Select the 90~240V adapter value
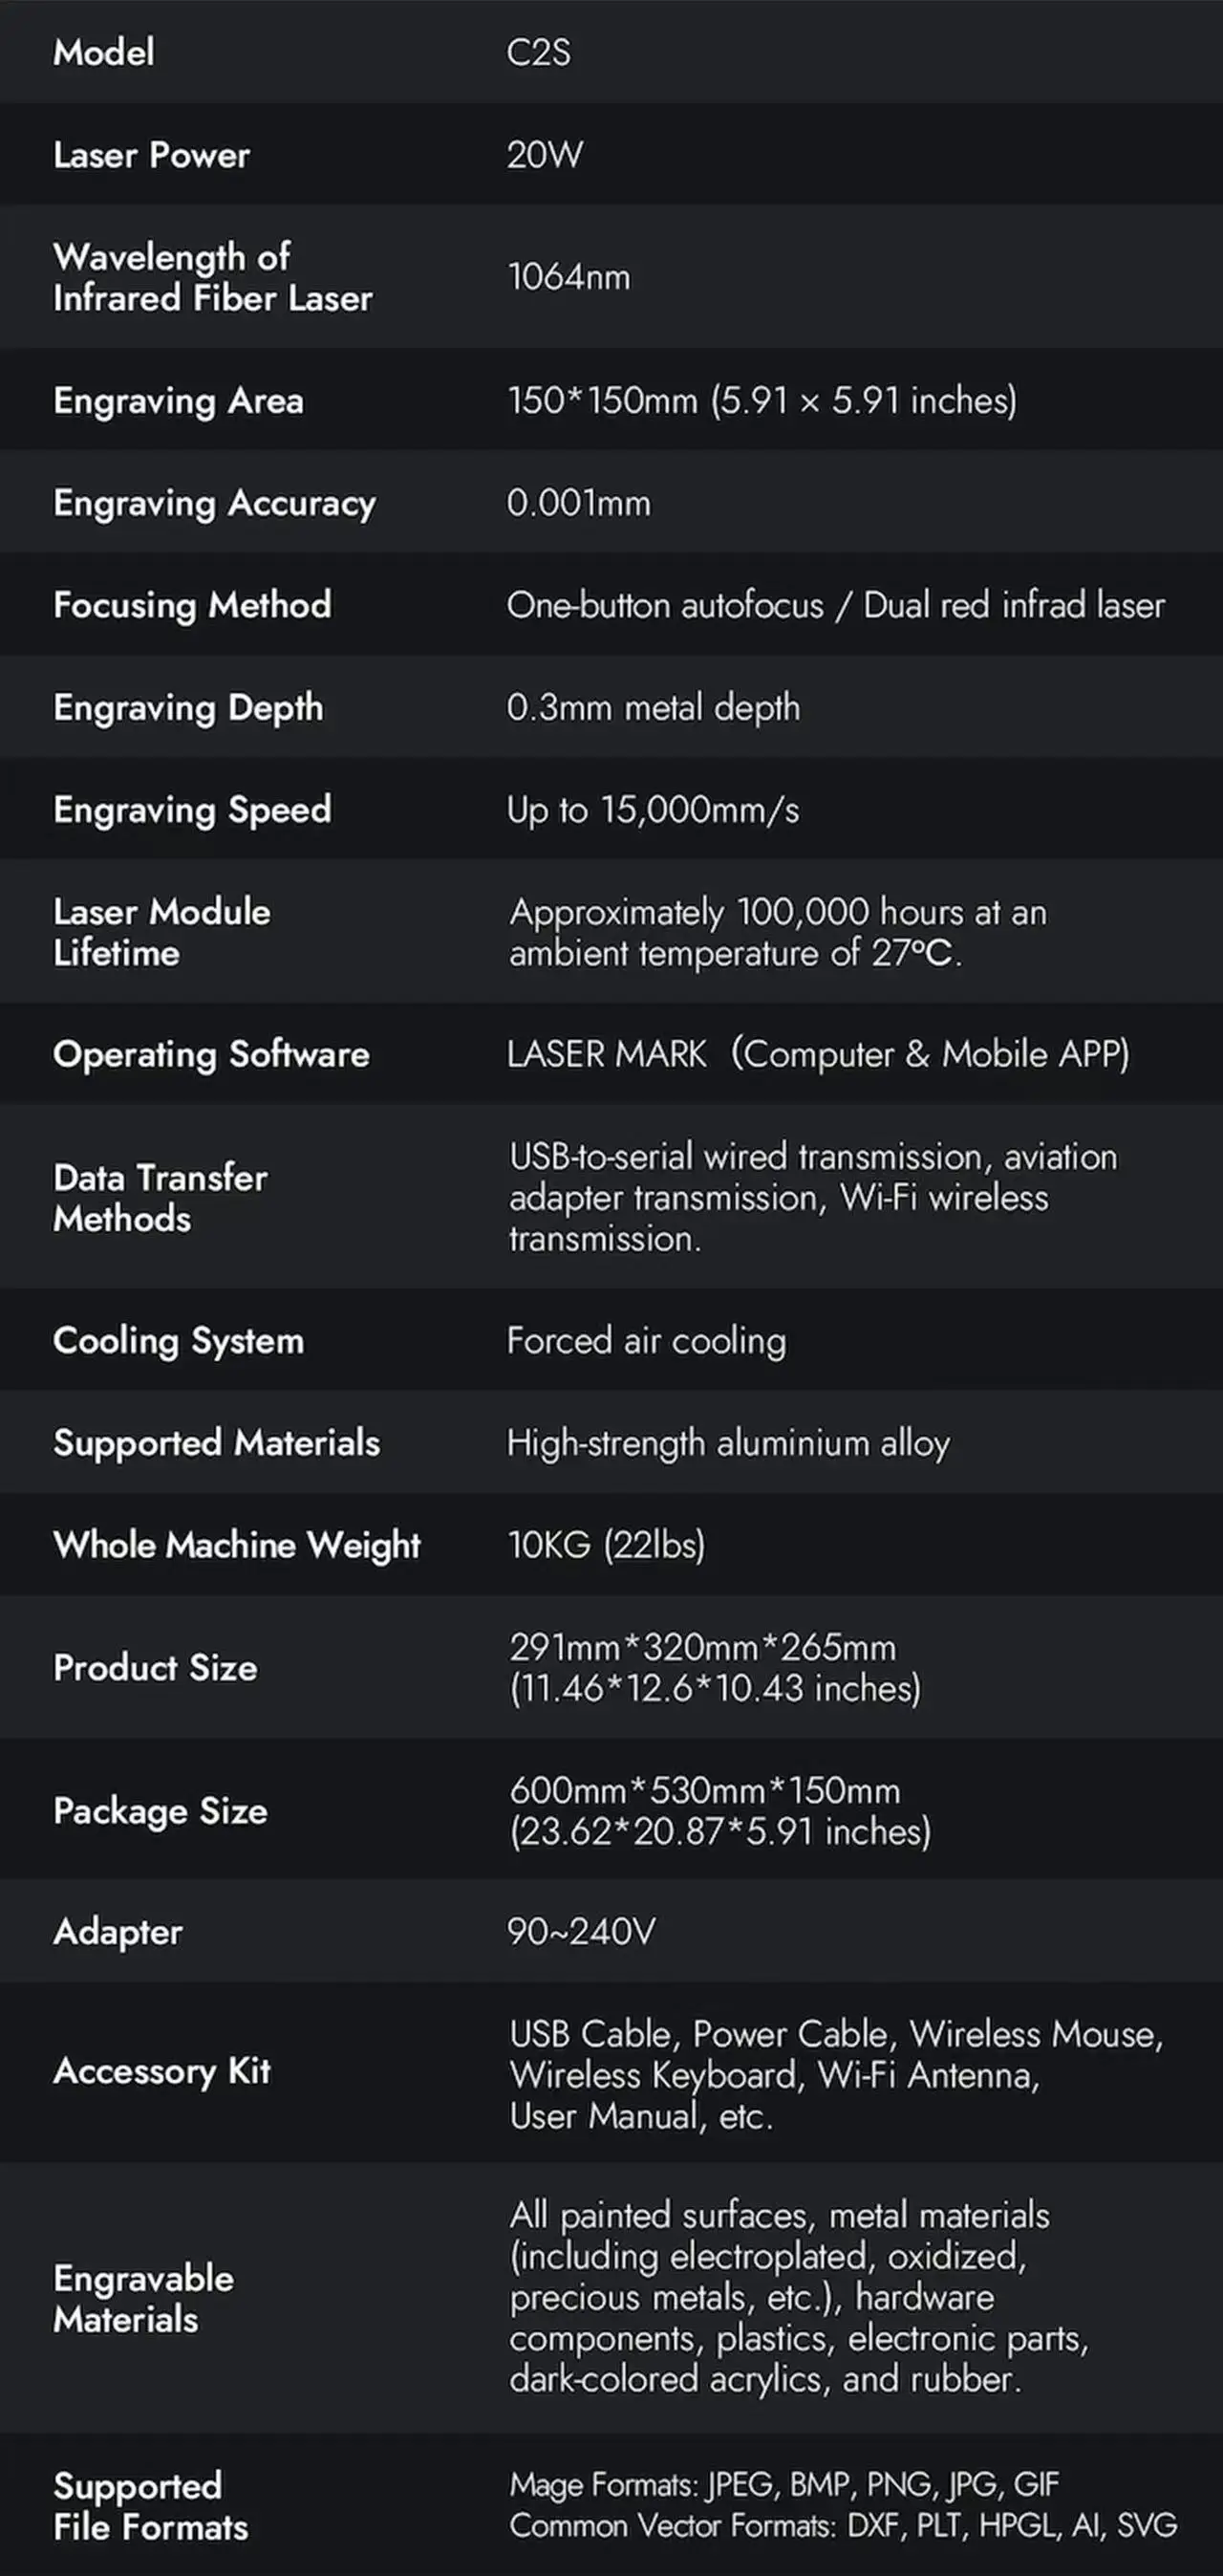The height and width of the screenshot is (2576, 1223). click(581, 1931)
